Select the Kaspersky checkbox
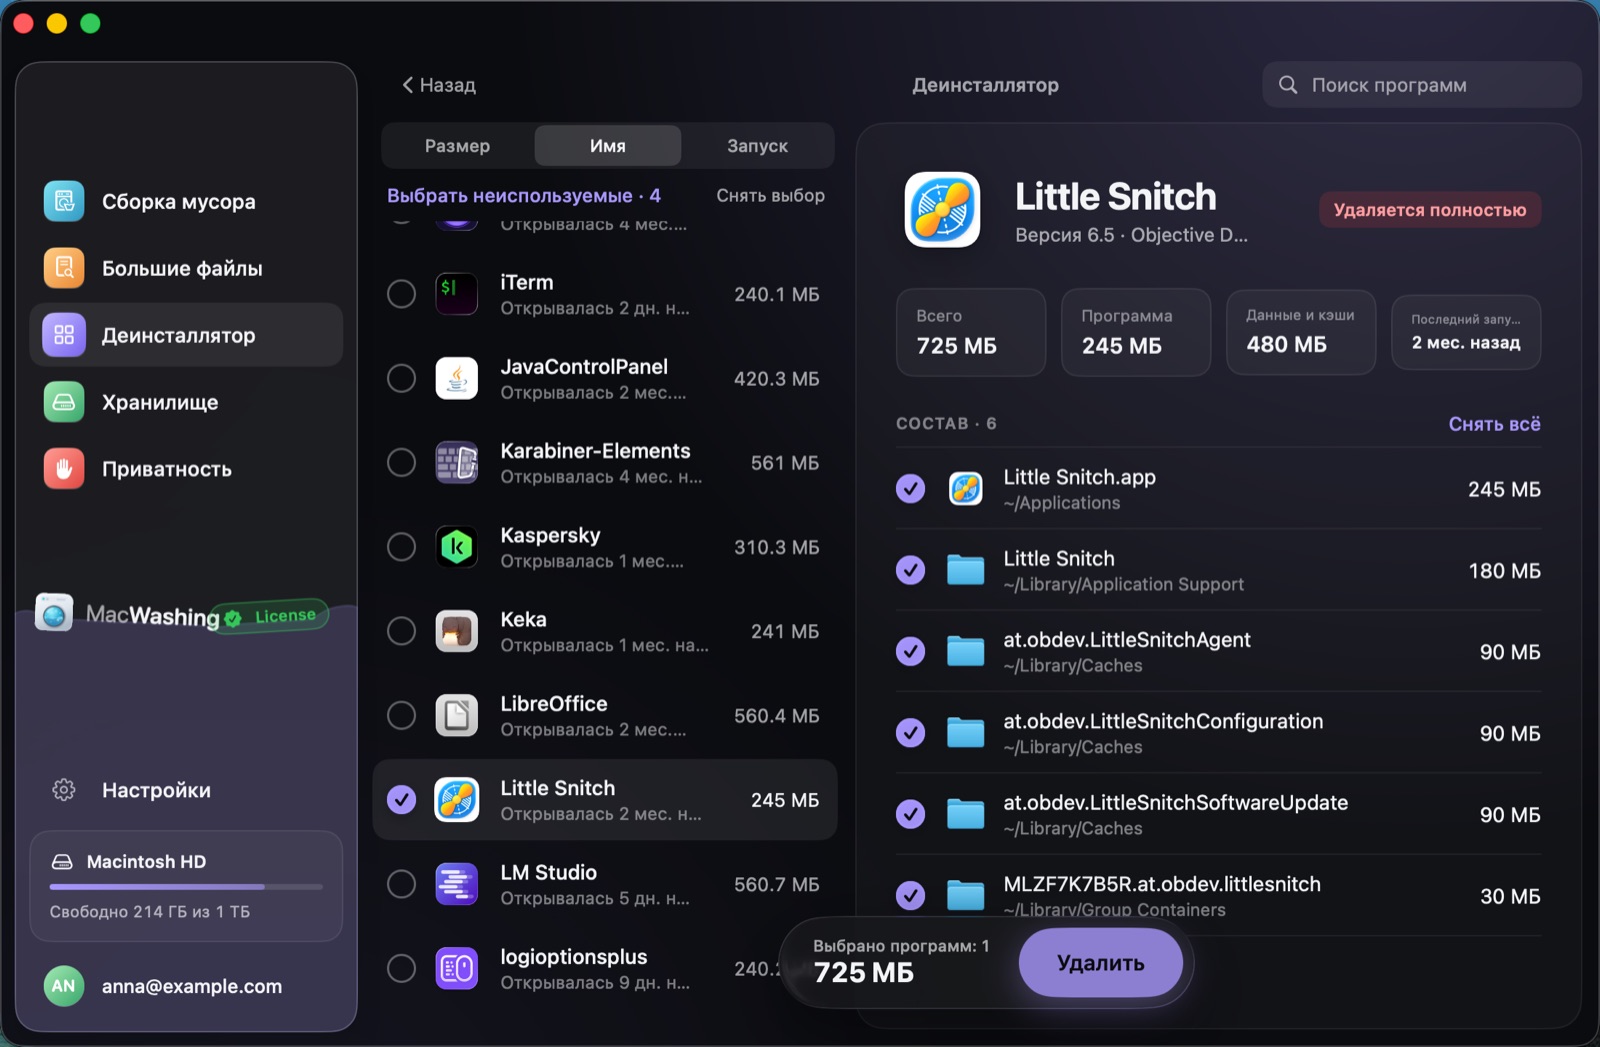The width and height of the screenshot is (1600, 1047). point(401,547)
